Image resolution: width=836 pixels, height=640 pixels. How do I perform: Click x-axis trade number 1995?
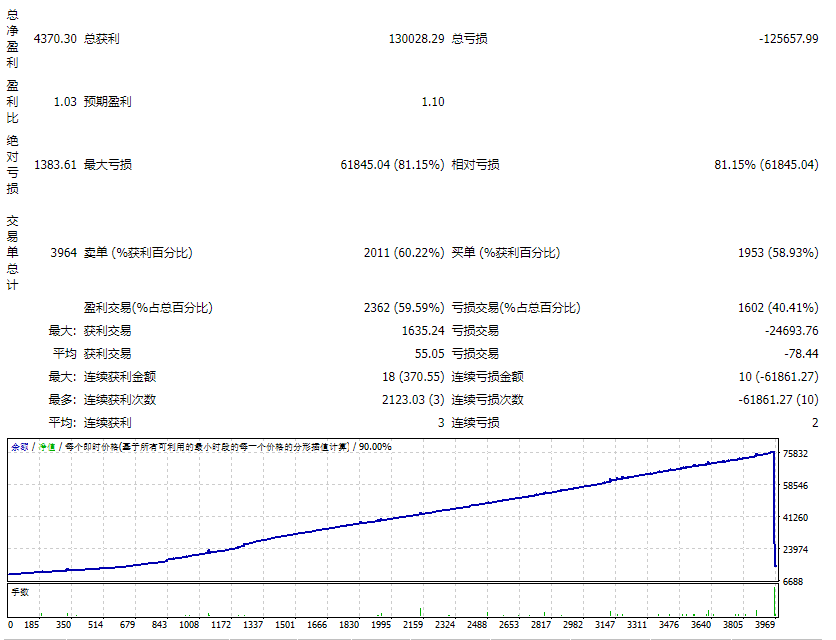[381, 625]
